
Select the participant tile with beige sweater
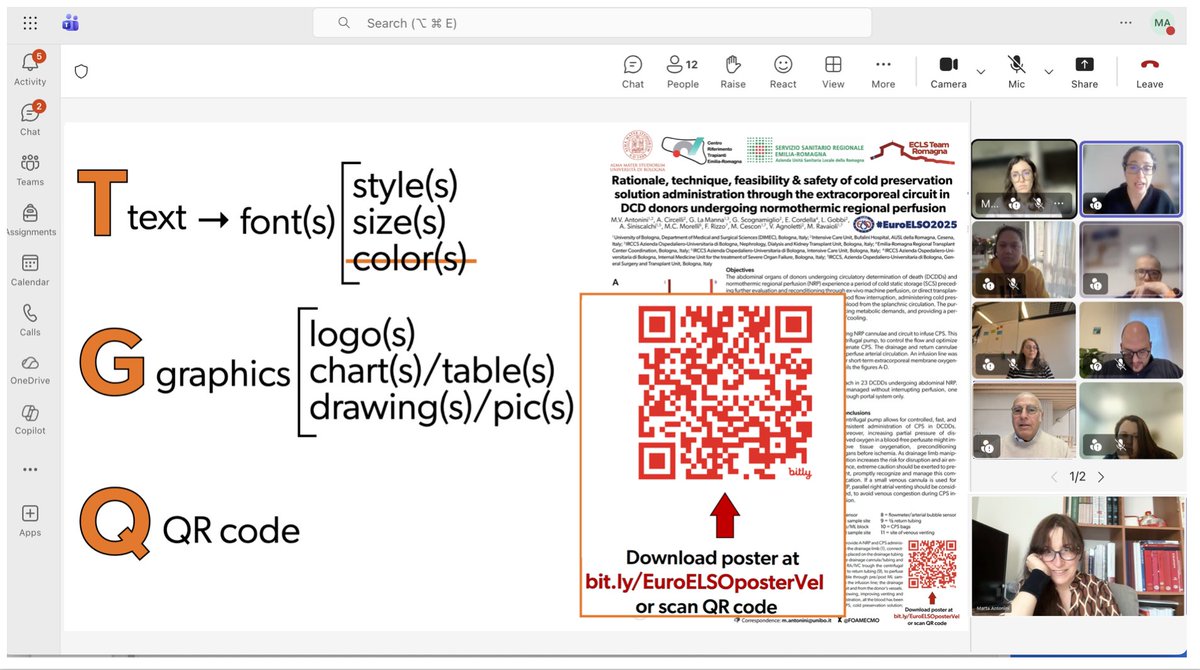pyautogui.click(x=1024, y=421)
